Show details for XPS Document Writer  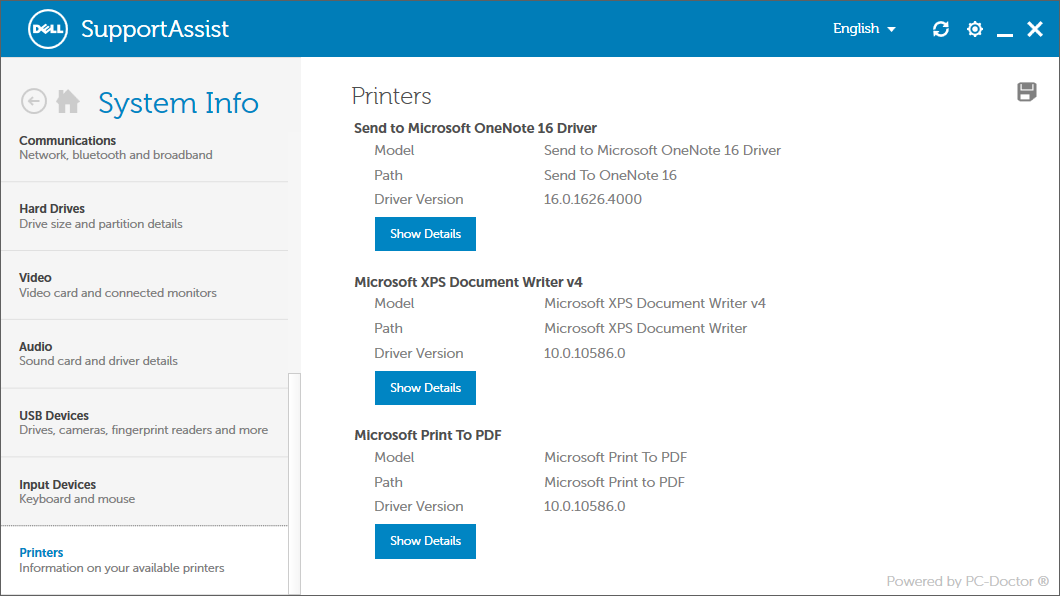[425, 388]
